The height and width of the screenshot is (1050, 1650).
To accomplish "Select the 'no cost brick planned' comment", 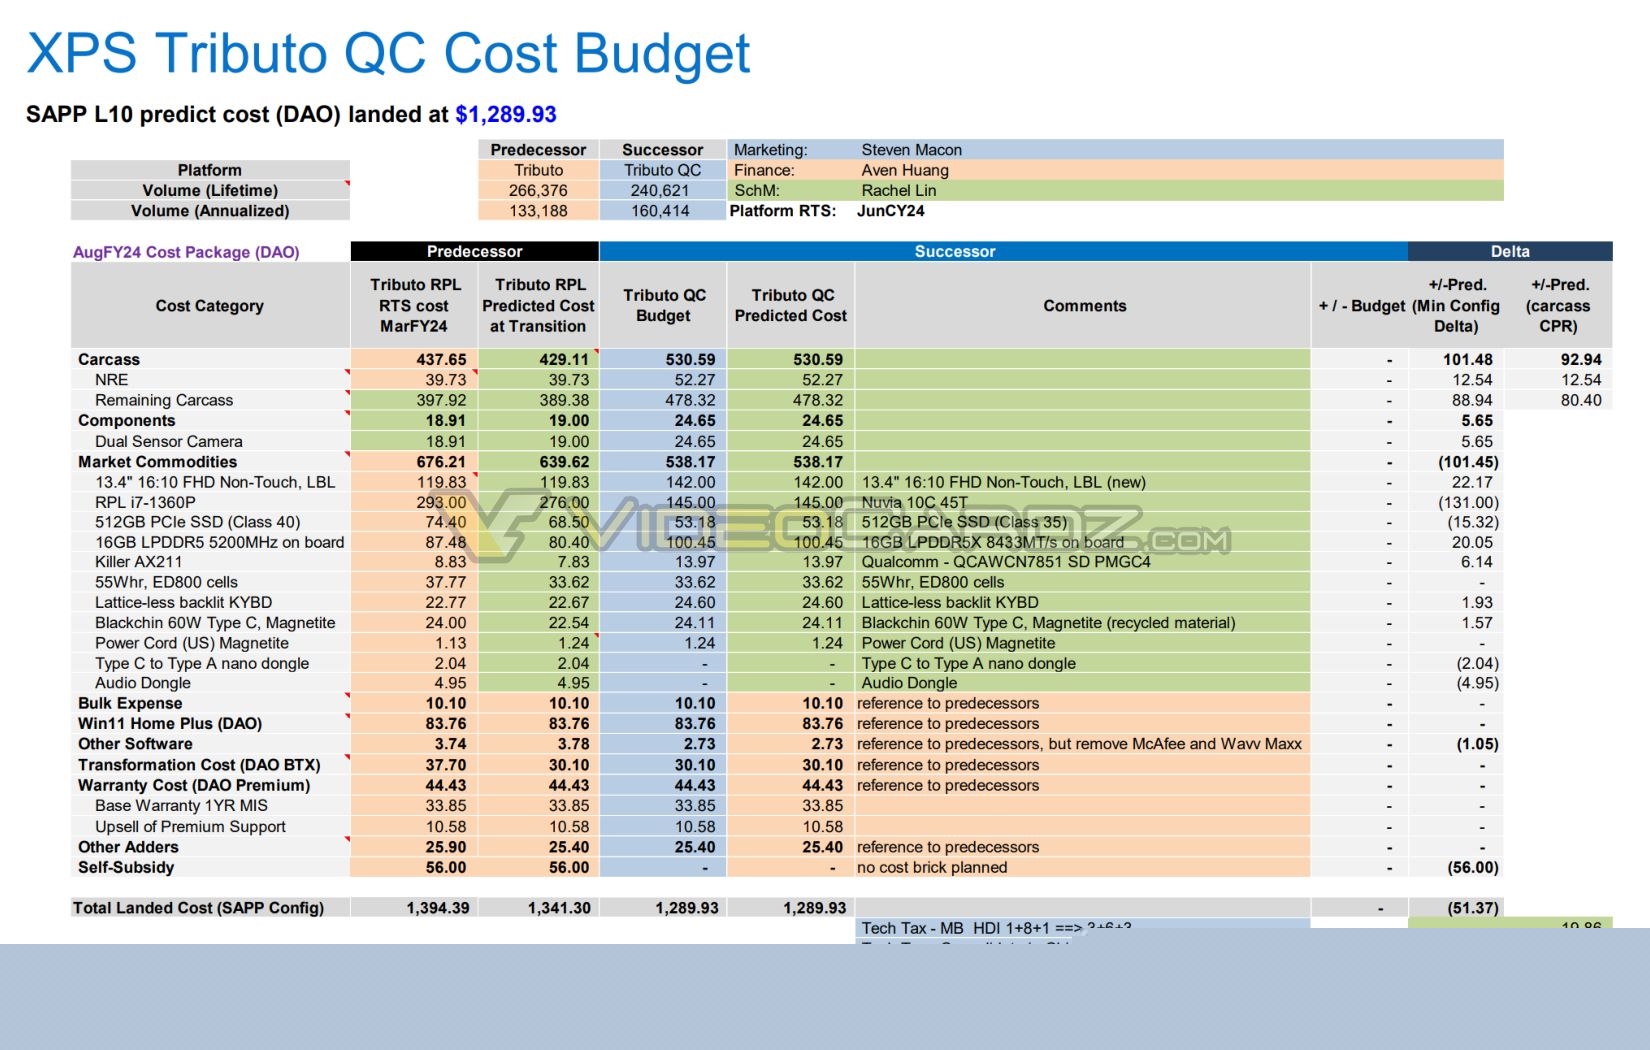I will point(932,867).
